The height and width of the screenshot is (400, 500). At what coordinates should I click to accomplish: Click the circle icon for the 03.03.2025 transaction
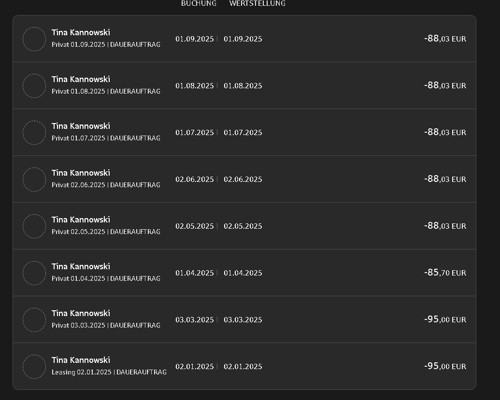(x=34, y=320)
